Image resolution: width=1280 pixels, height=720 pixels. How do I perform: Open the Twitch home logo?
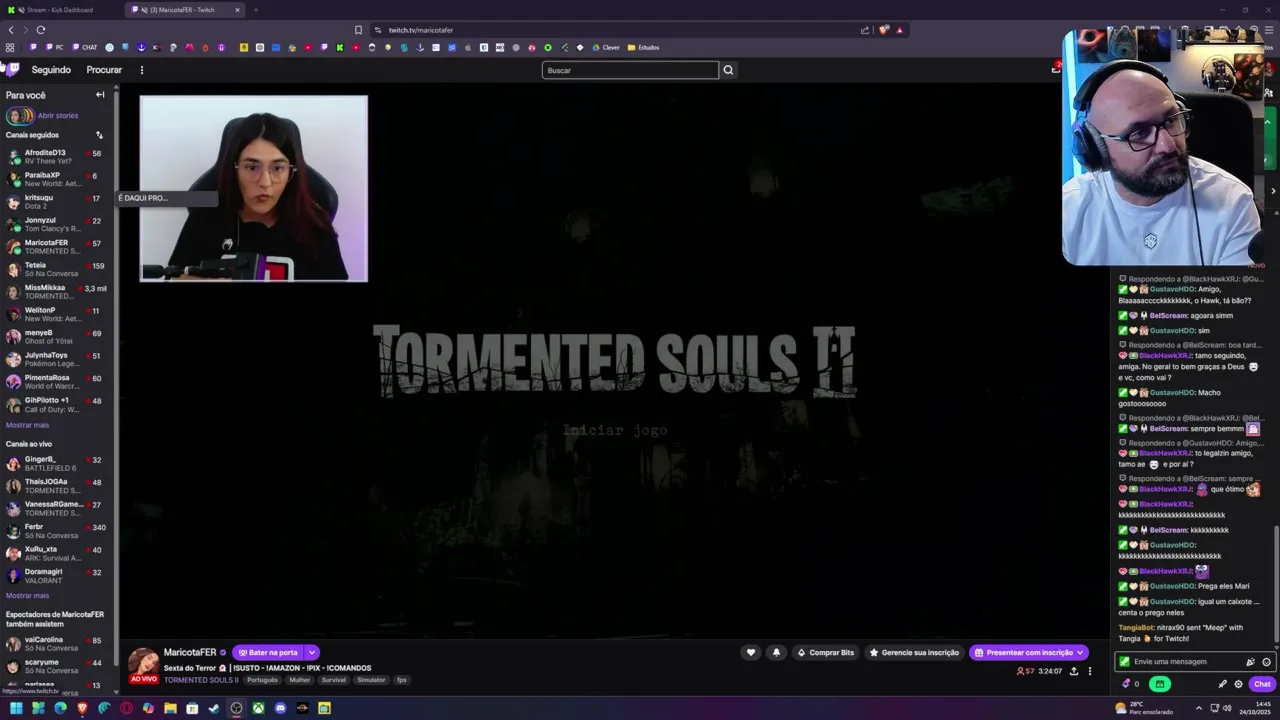point(12,69)
